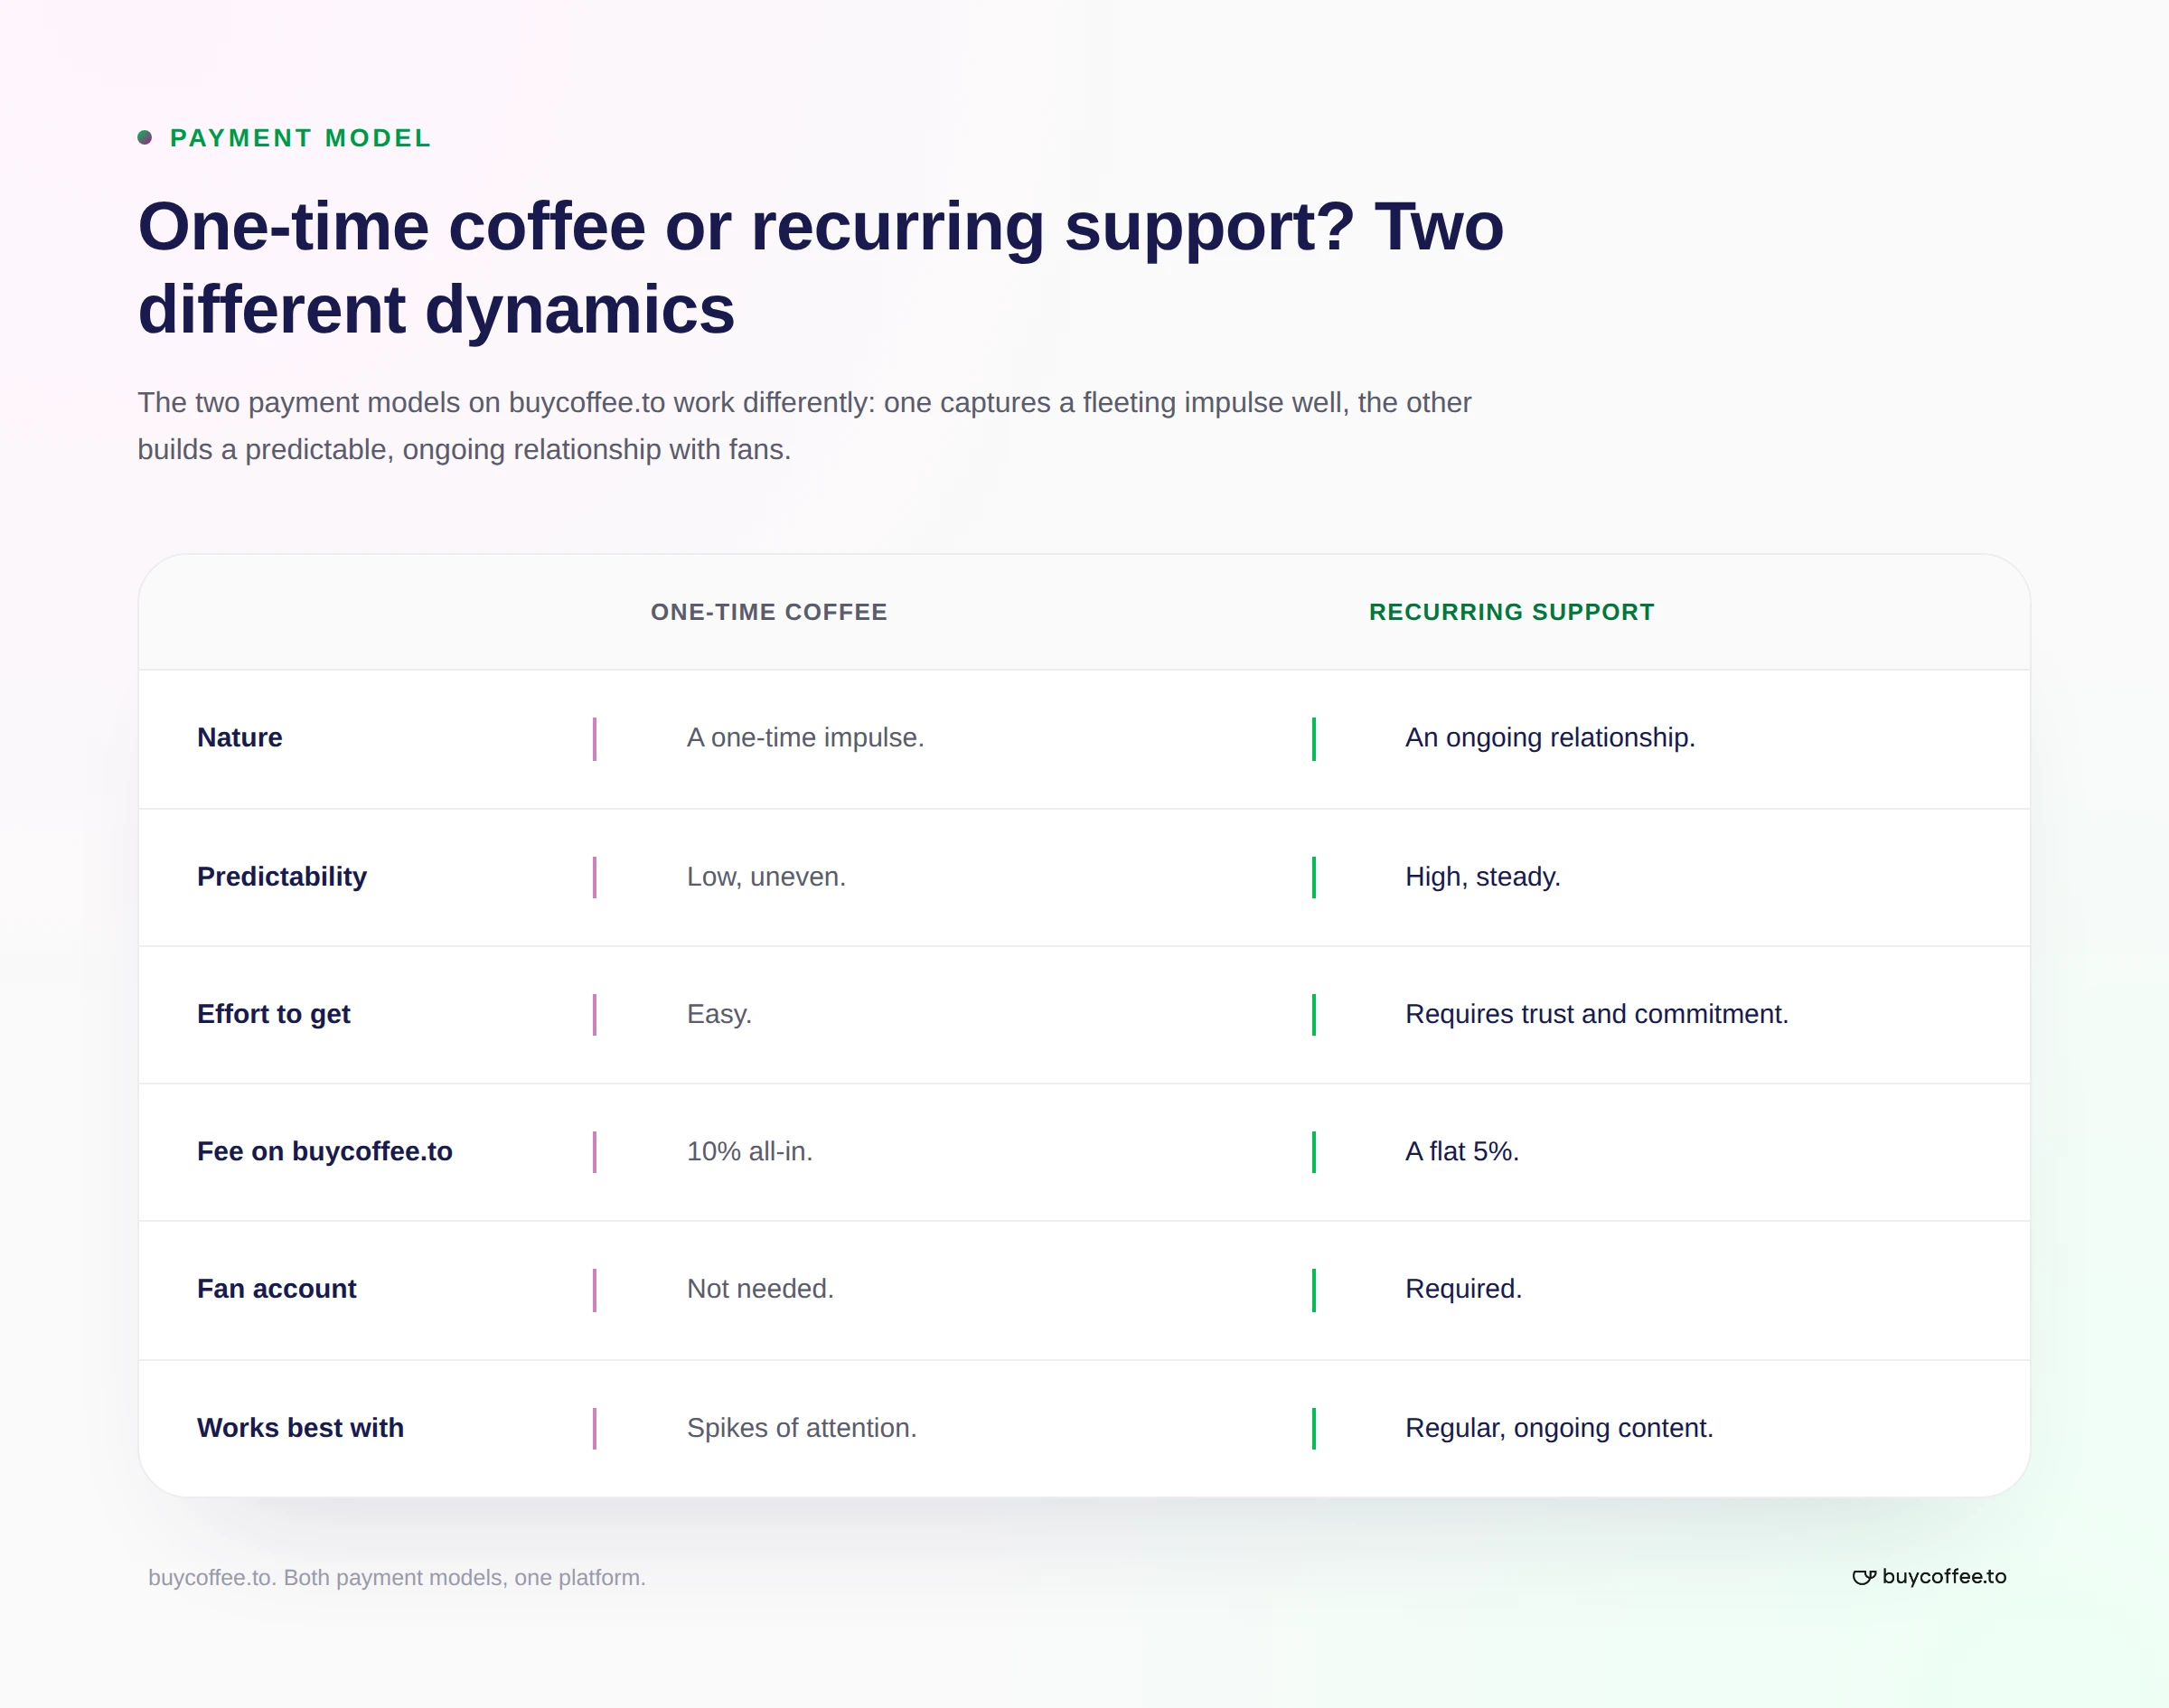Click 'Regular, ongoing content.' cell
Screen dimensions: 2169x1708
click(x=1559, y=1428)
